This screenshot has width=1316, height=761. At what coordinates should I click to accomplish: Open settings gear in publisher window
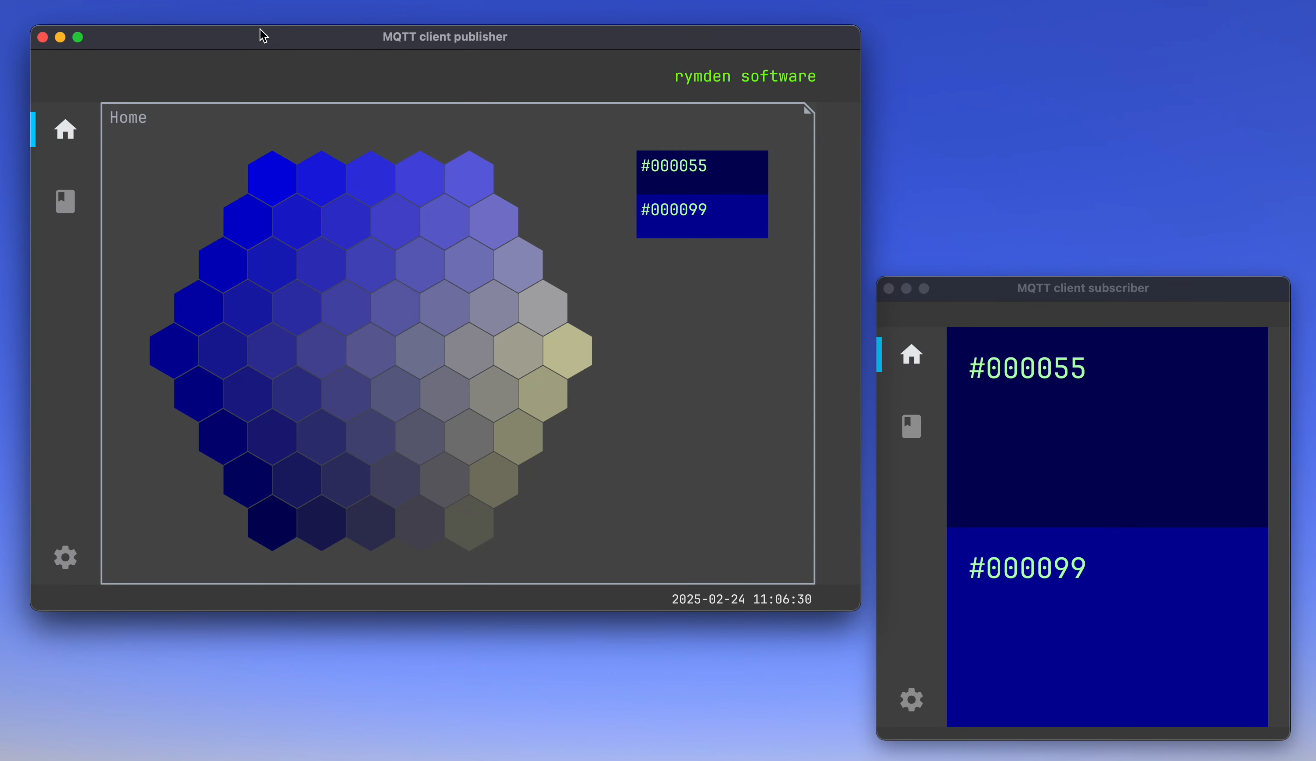point(65,557)
